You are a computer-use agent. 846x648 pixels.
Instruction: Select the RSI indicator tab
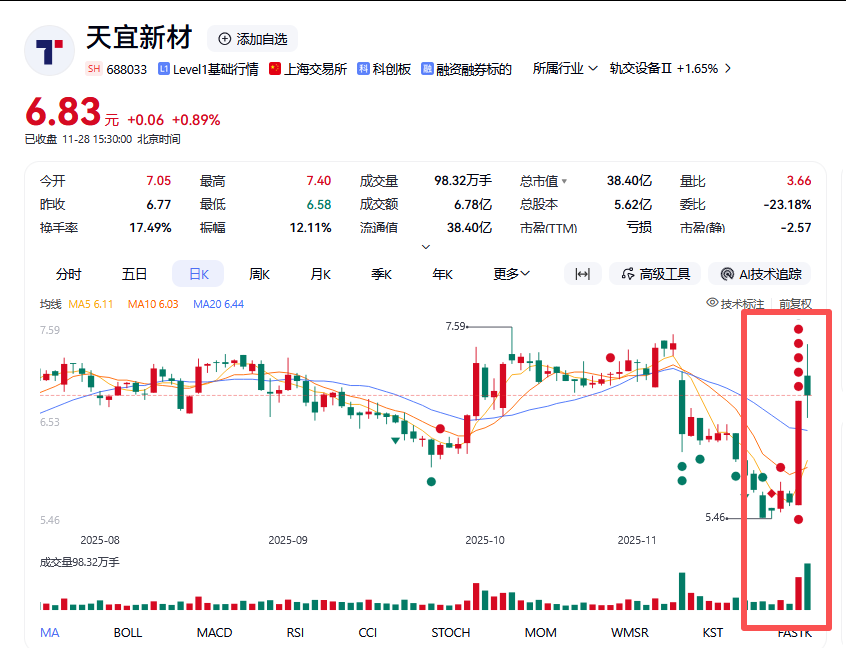[295, 632]
